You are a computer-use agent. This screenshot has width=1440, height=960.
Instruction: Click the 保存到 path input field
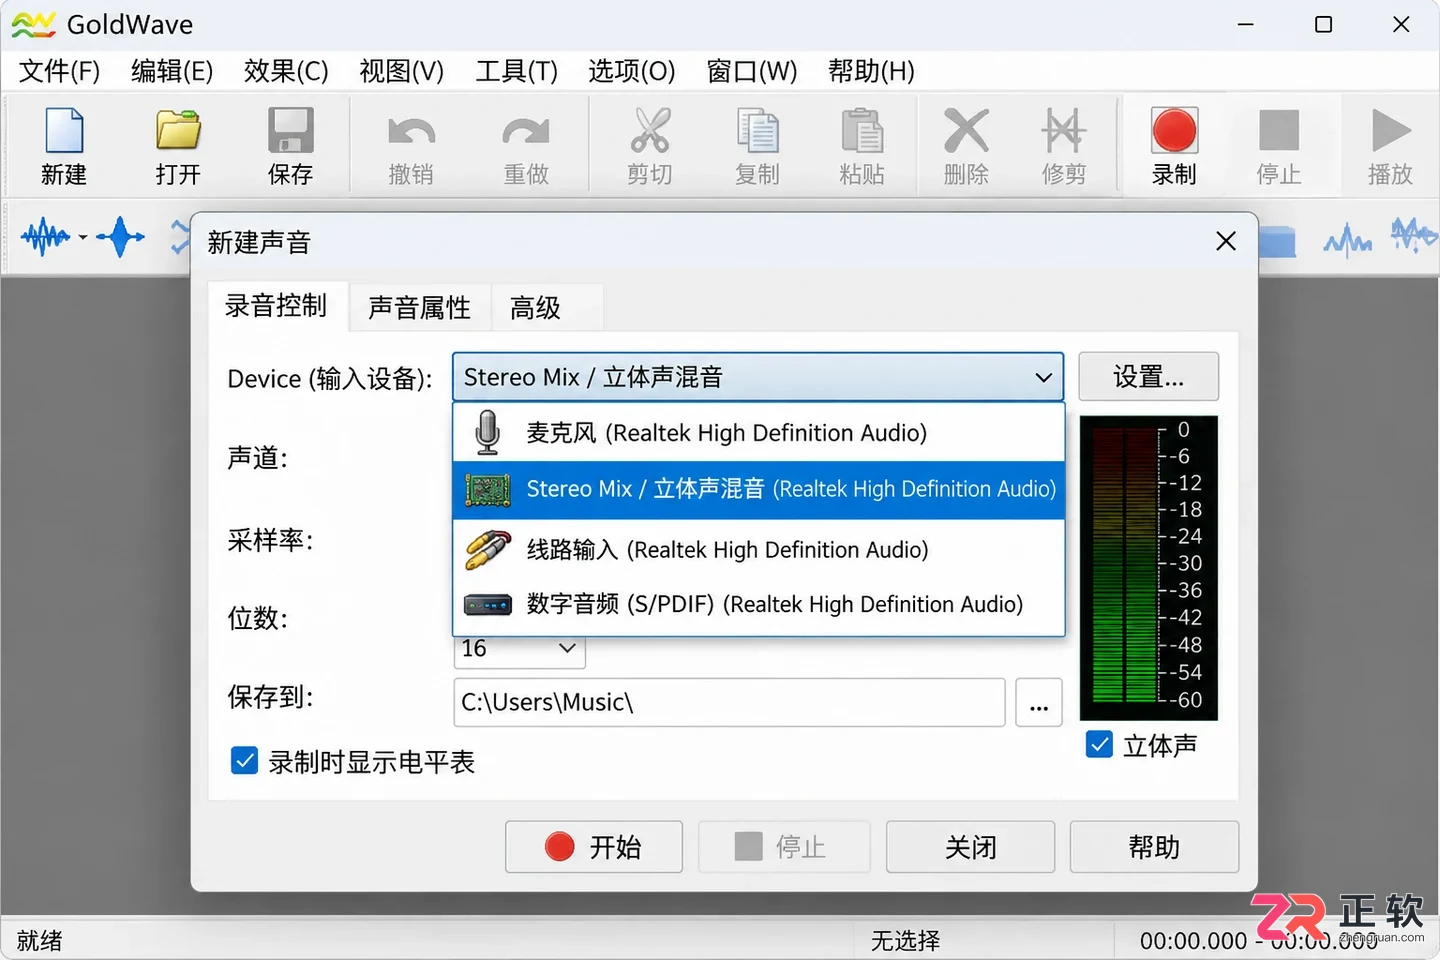(729, 702)
